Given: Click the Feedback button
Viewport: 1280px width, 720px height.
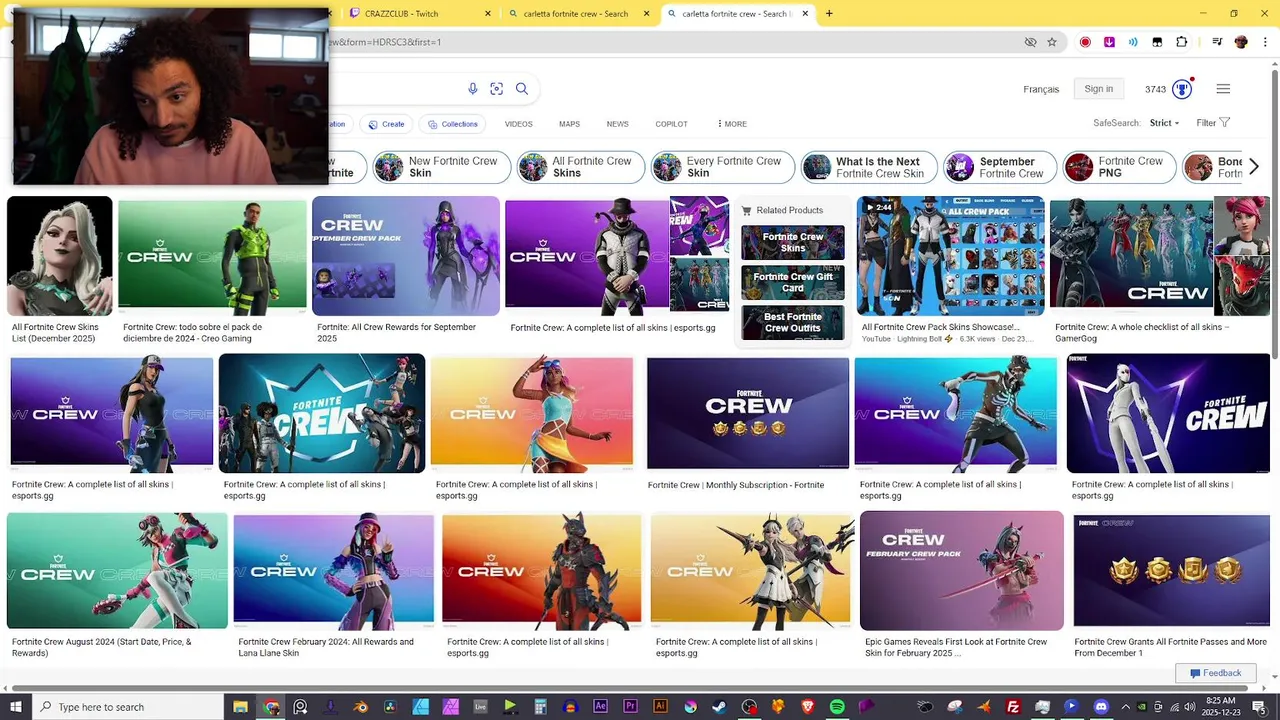Looking at the screenshot, I should tap(1216, 673).
